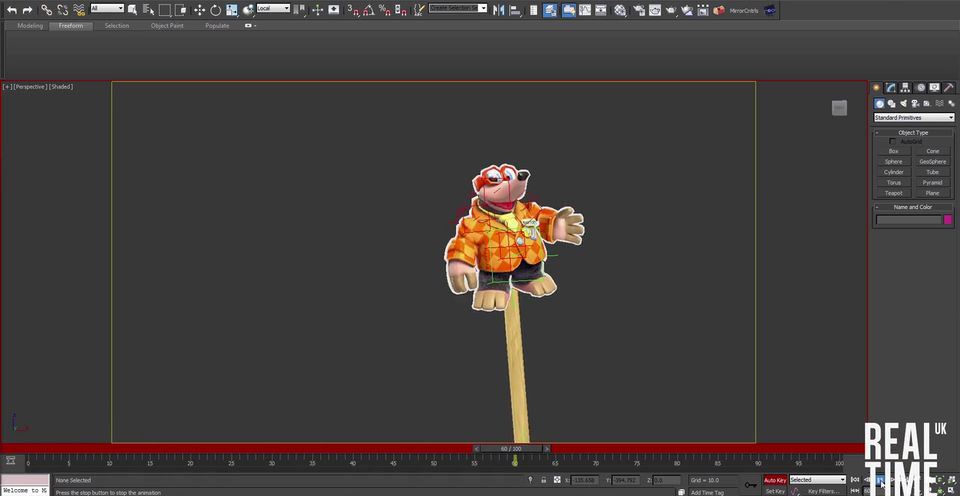Switch to the Selection ribbon tab

[116, 26]
